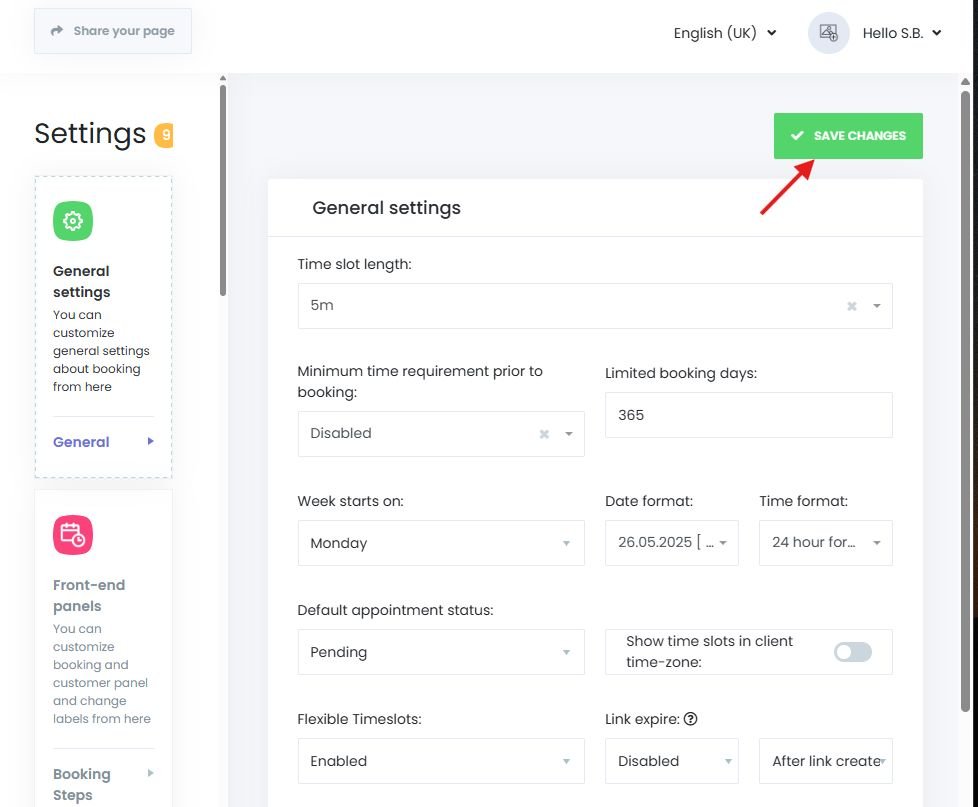Image resolution: width=978 pixels, height=807 pixels.
Task: Click the profile avatar icon near Hello S.B.
Action: point(827,32)
